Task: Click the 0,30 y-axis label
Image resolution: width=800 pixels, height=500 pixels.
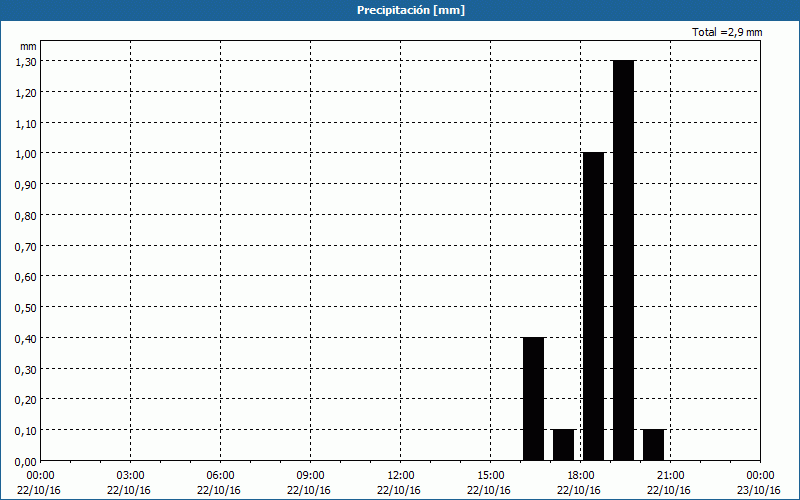Action: 26,369
